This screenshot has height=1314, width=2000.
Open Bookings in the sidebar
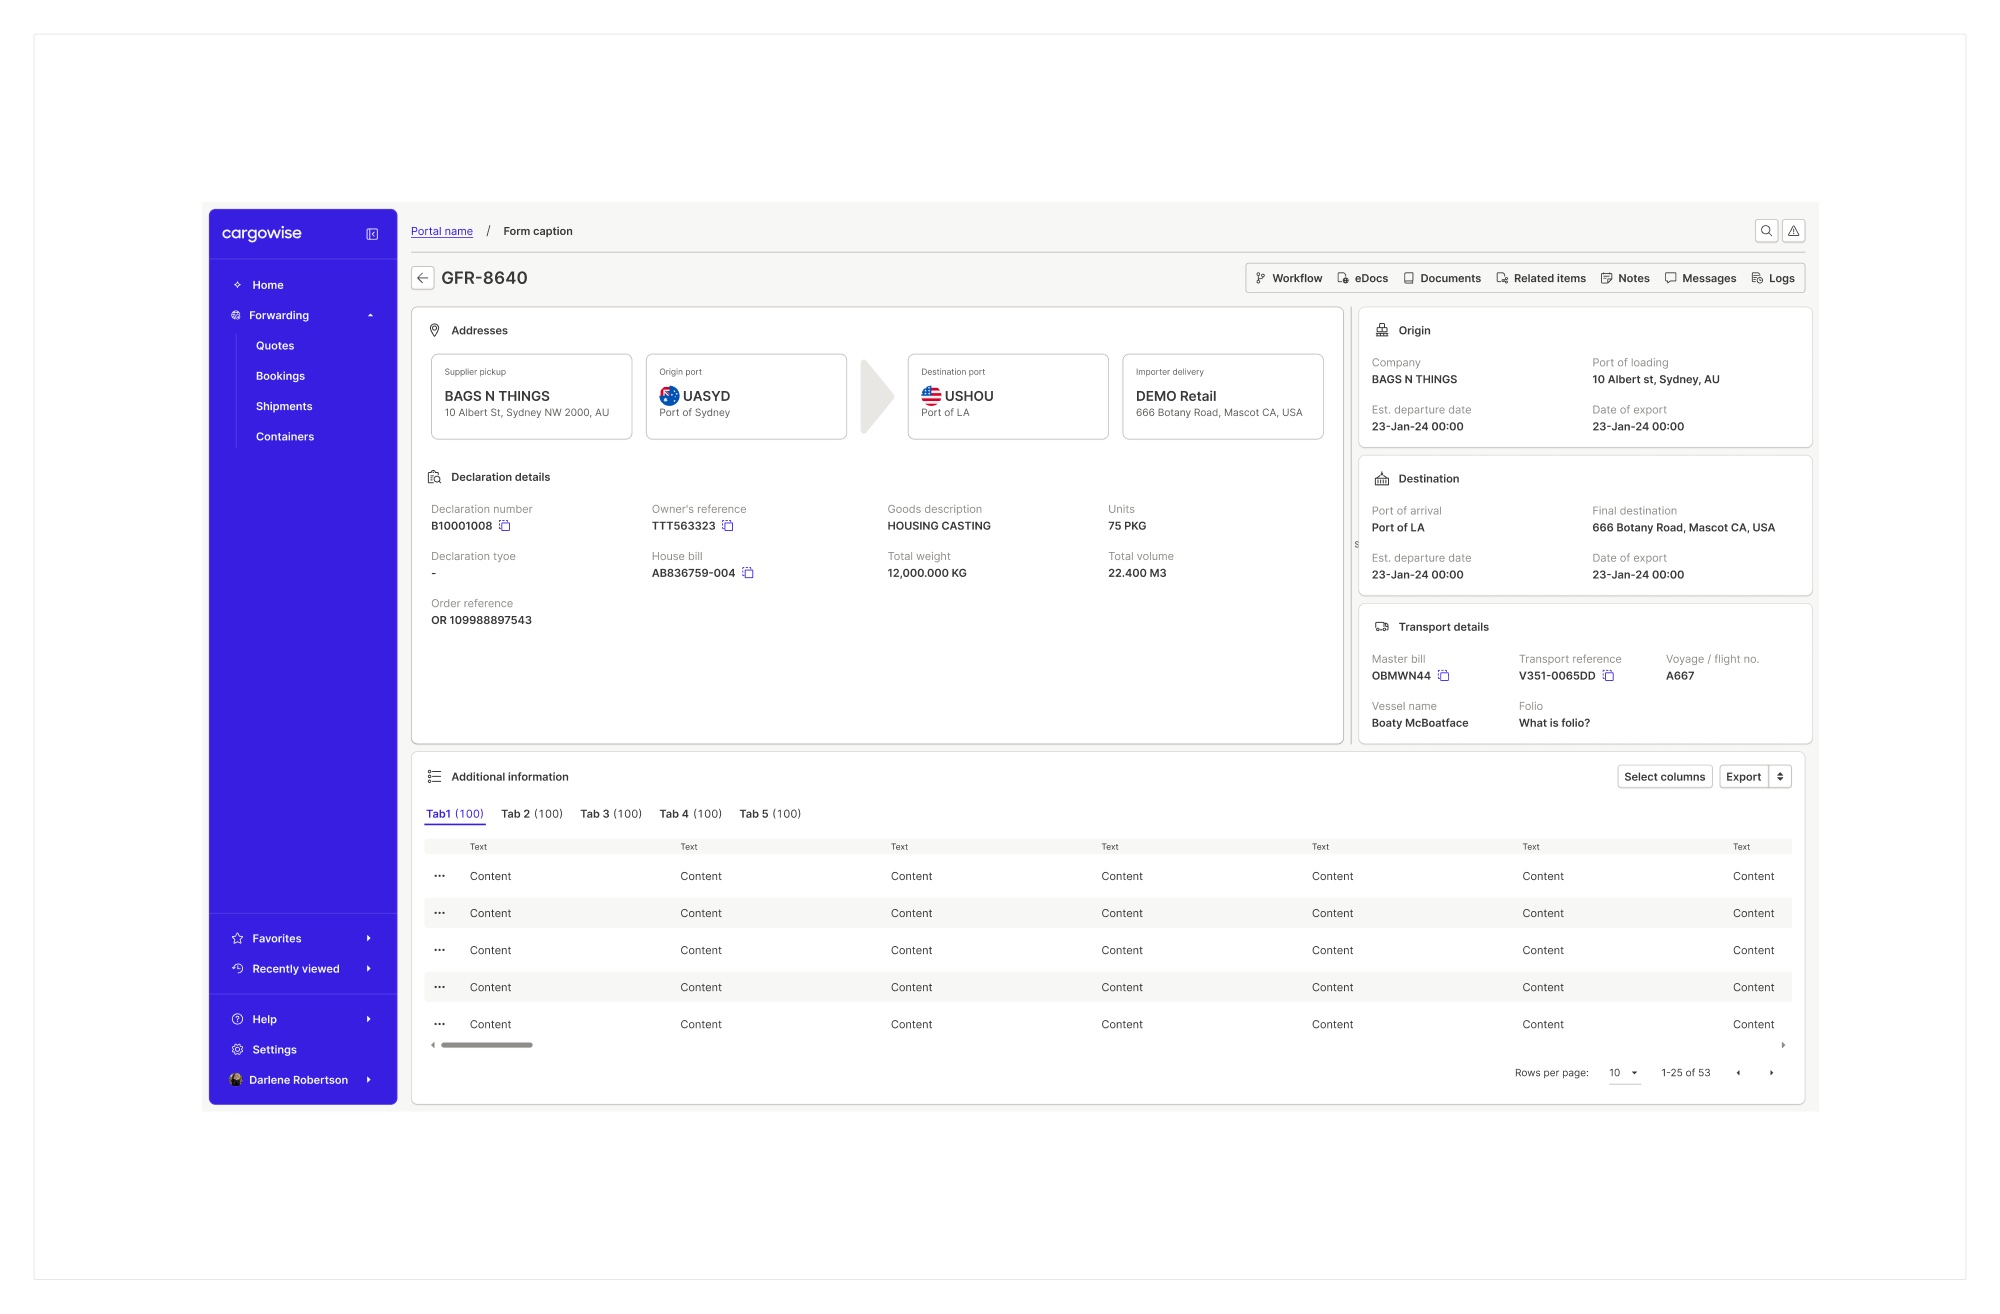coord(280,376)
